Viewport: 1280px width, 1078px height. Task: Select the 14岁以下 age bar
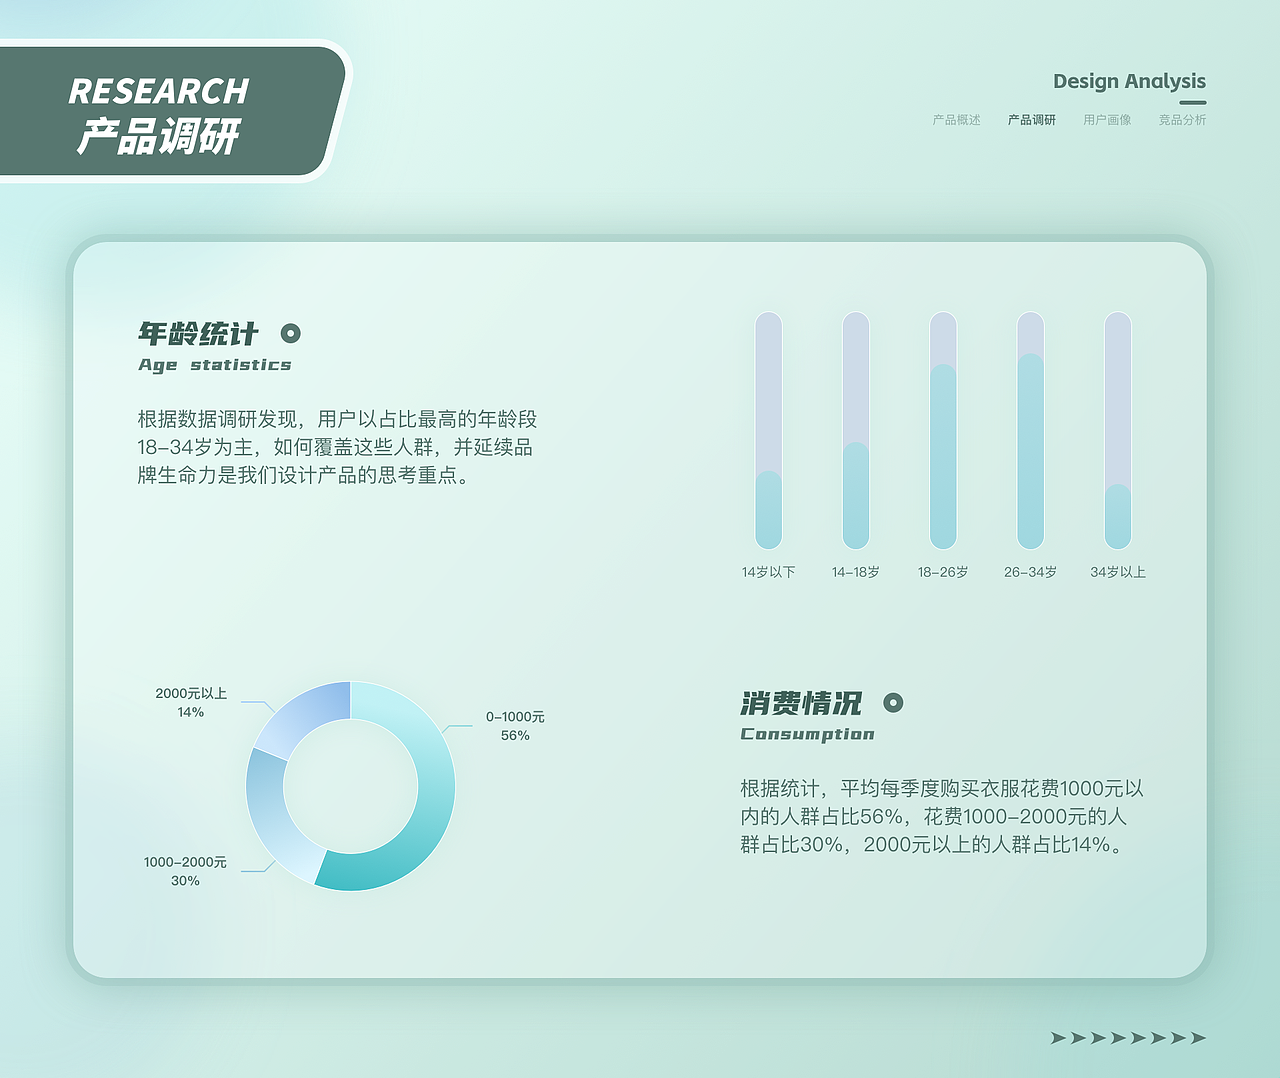[768, 430]
